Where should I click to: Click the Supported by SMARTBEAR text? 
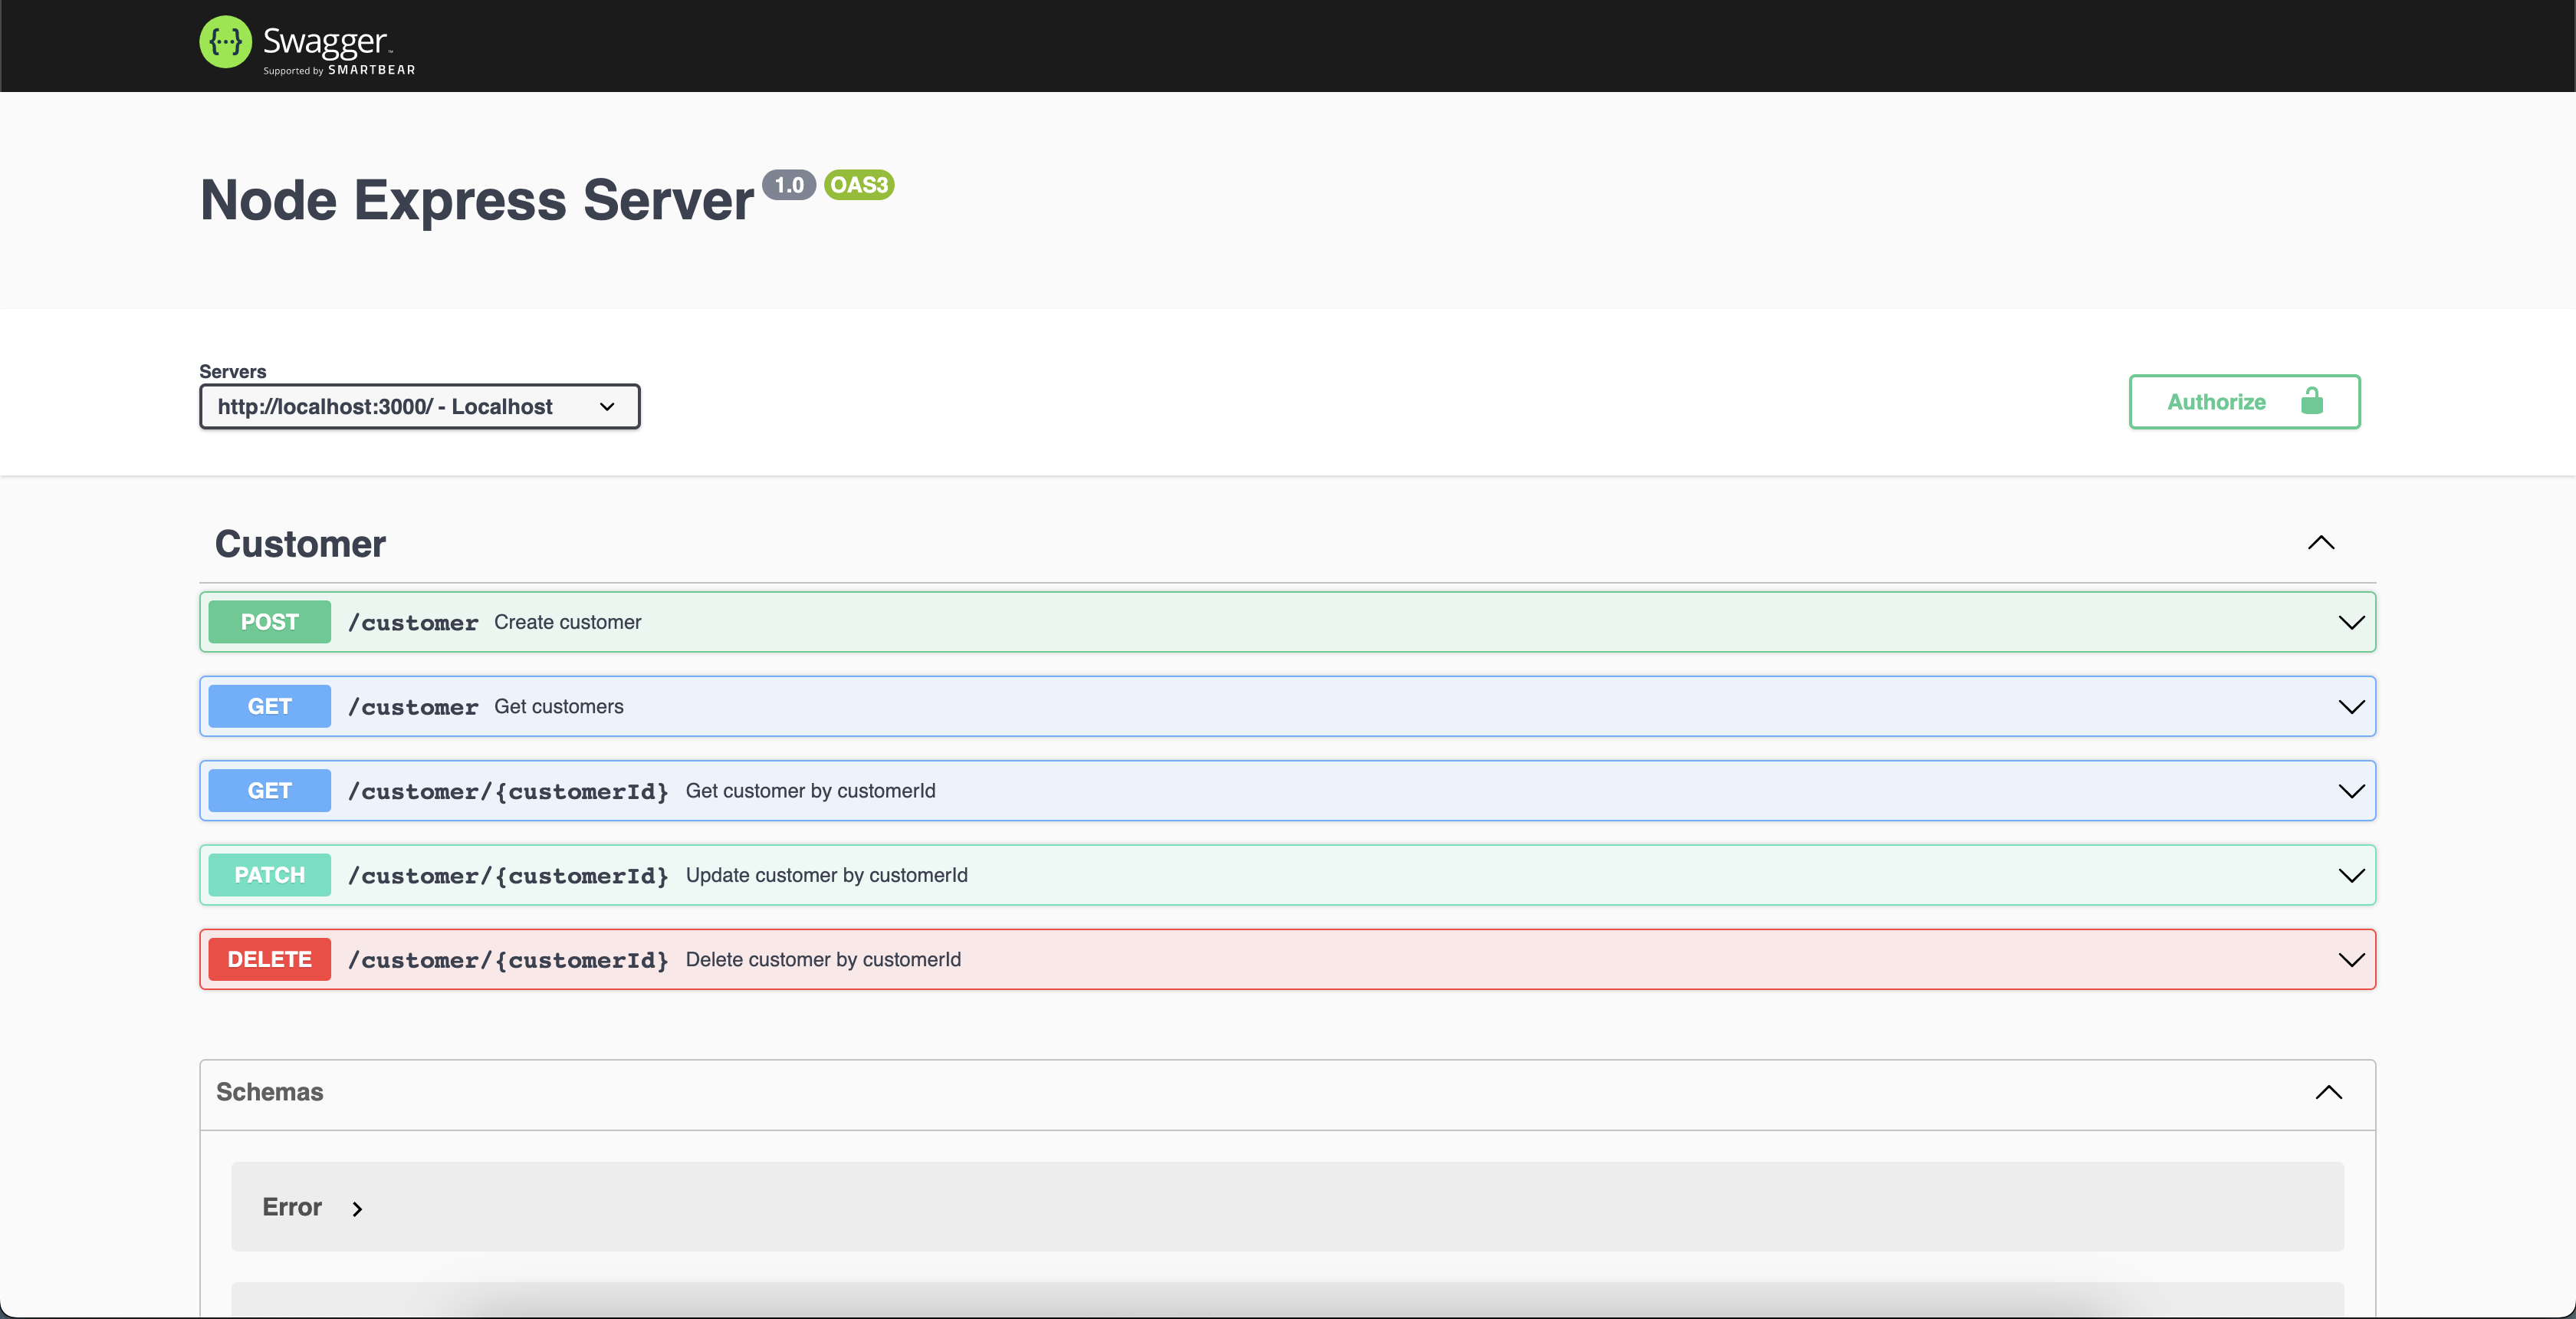(339, 70)
